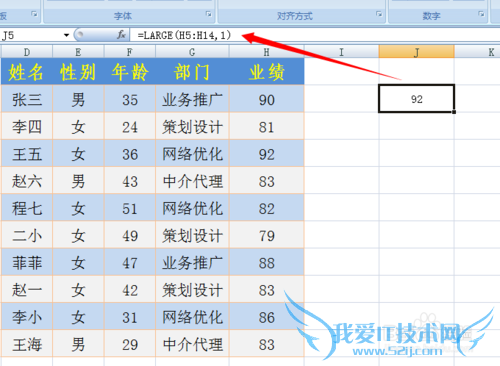Image resolution: width=500 pixels, height=366 pixels.
Task: Open the clipboard group dialog launcher
Action: [x=34, y=14]
